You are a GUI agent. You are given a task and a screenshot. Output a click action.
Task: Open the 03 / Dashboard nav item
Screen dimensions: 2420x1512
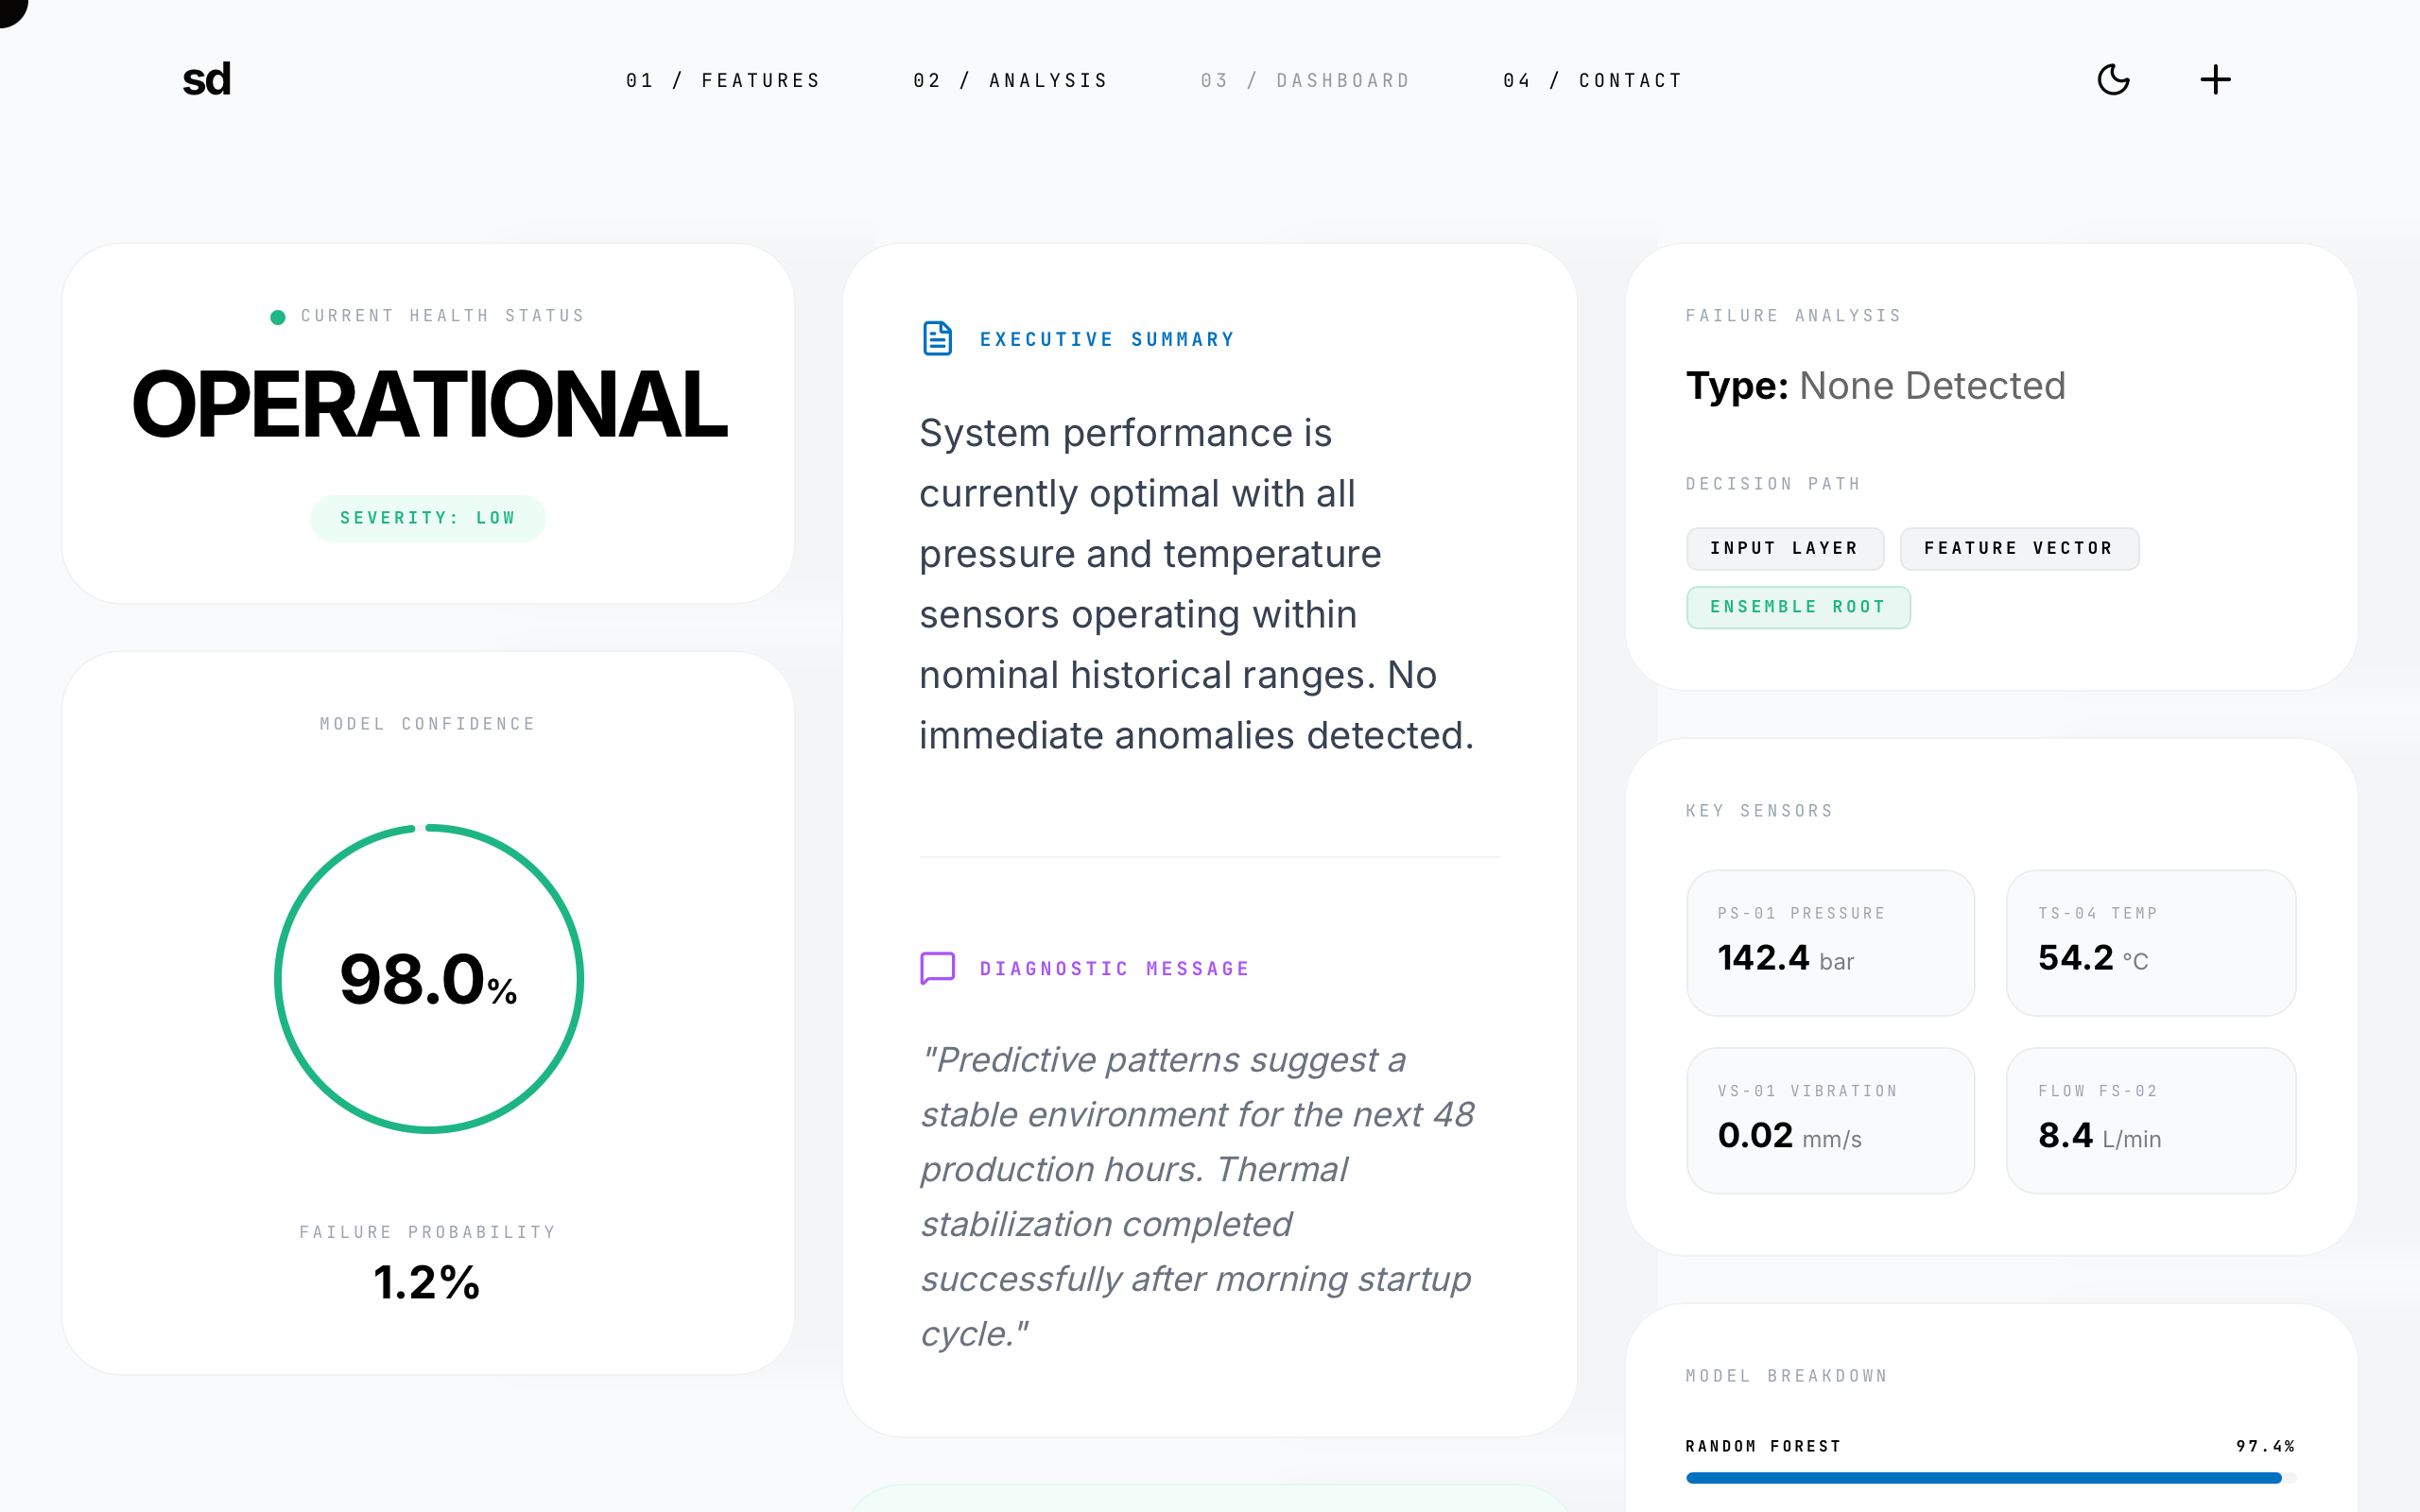pyautogui.click(x=1305, y=80)
